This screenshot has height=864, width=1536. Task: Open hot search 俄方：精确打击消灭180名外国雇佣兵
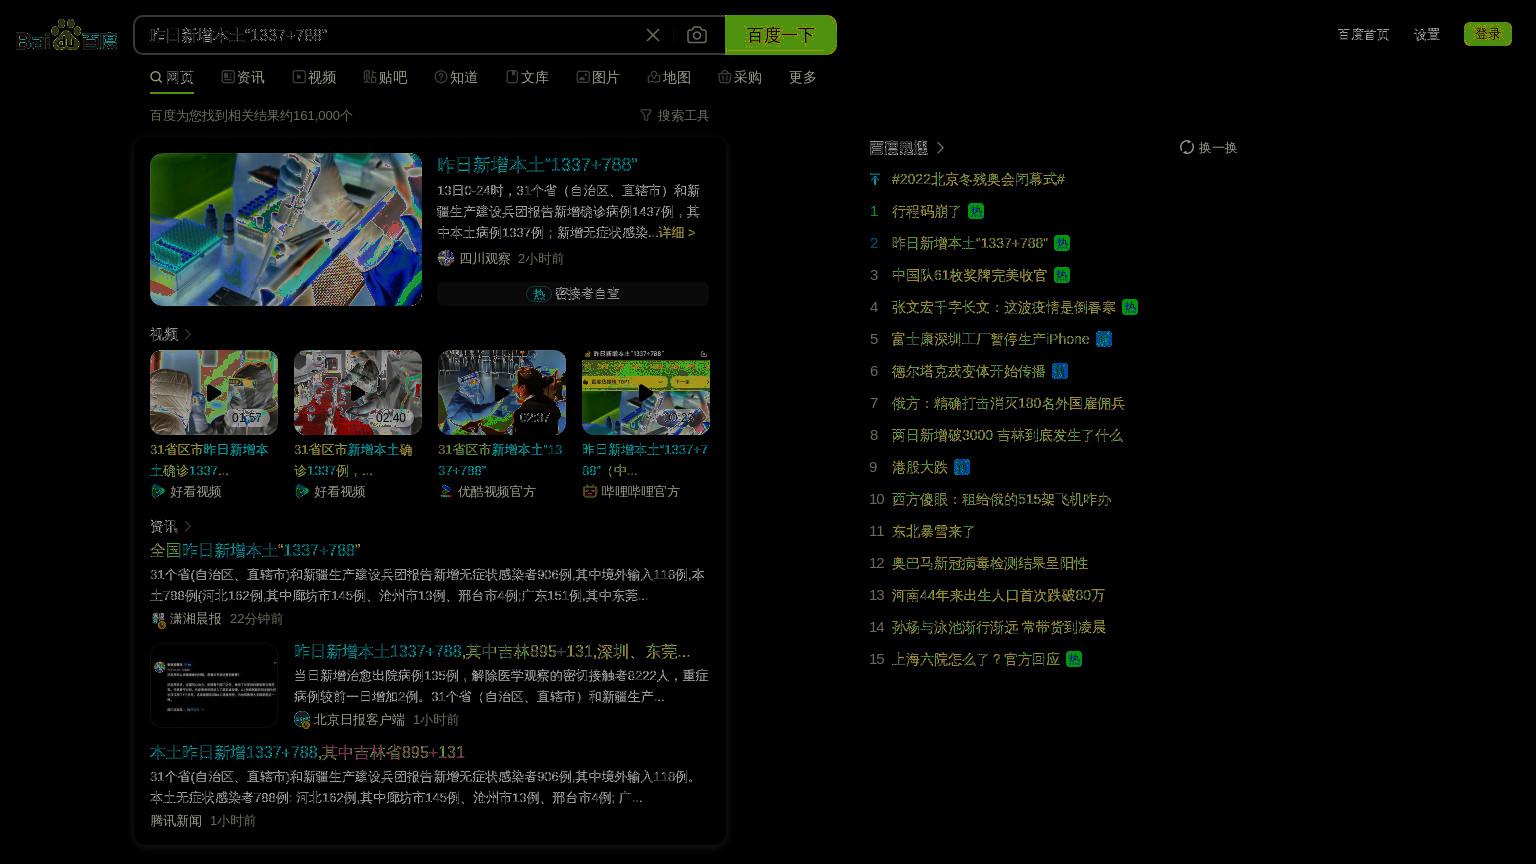1008,403
